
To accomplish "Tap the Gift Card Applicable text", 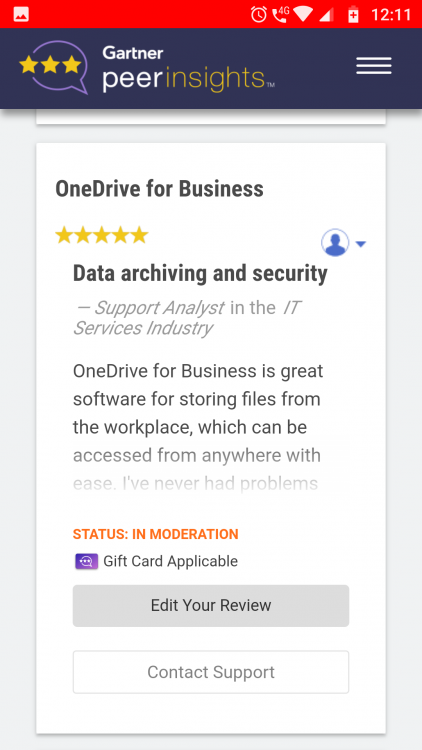I will click(x=170, y=561).
